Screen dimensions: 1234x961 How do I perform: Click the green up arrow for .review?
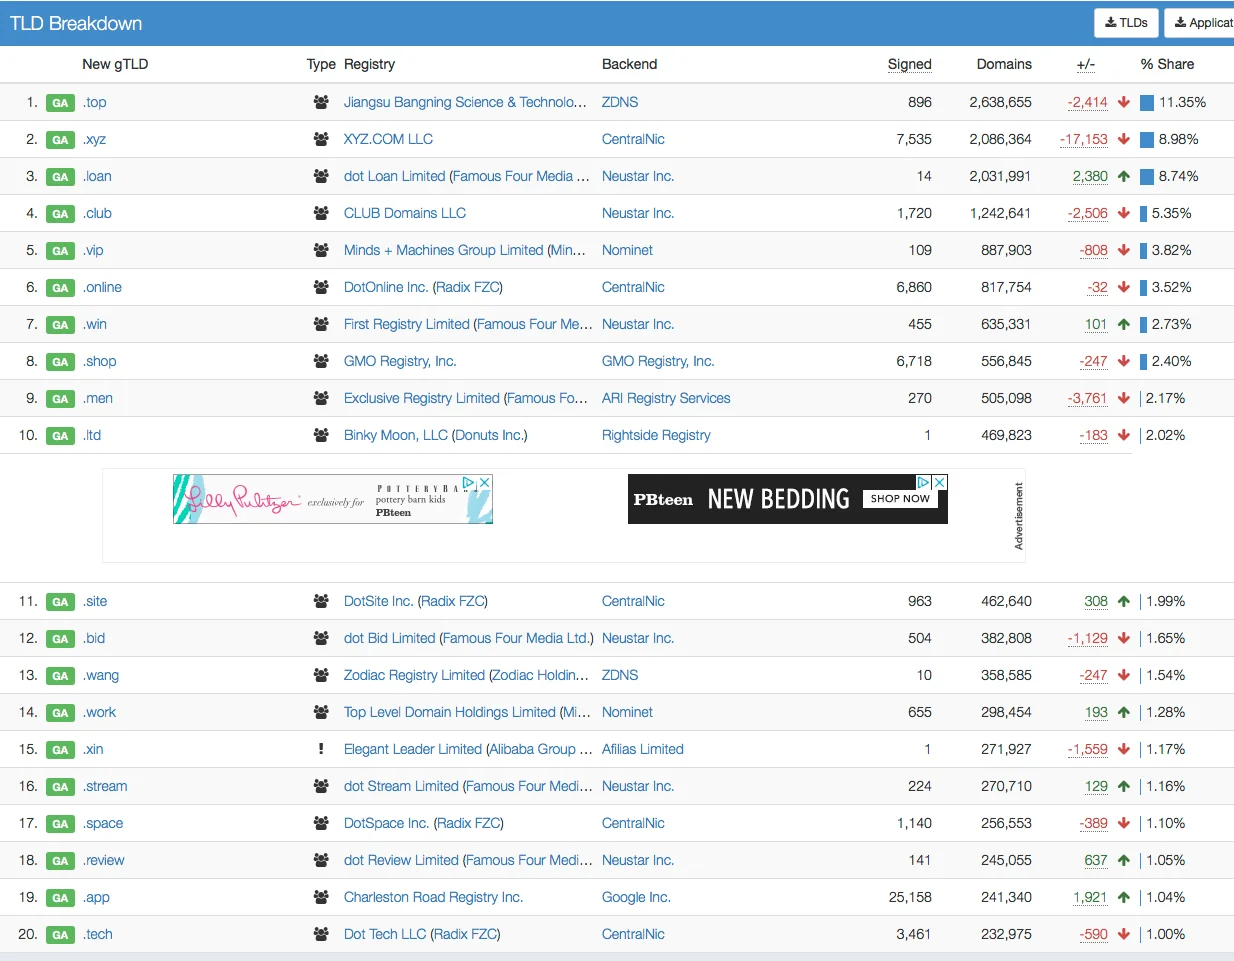point(1124,860)
